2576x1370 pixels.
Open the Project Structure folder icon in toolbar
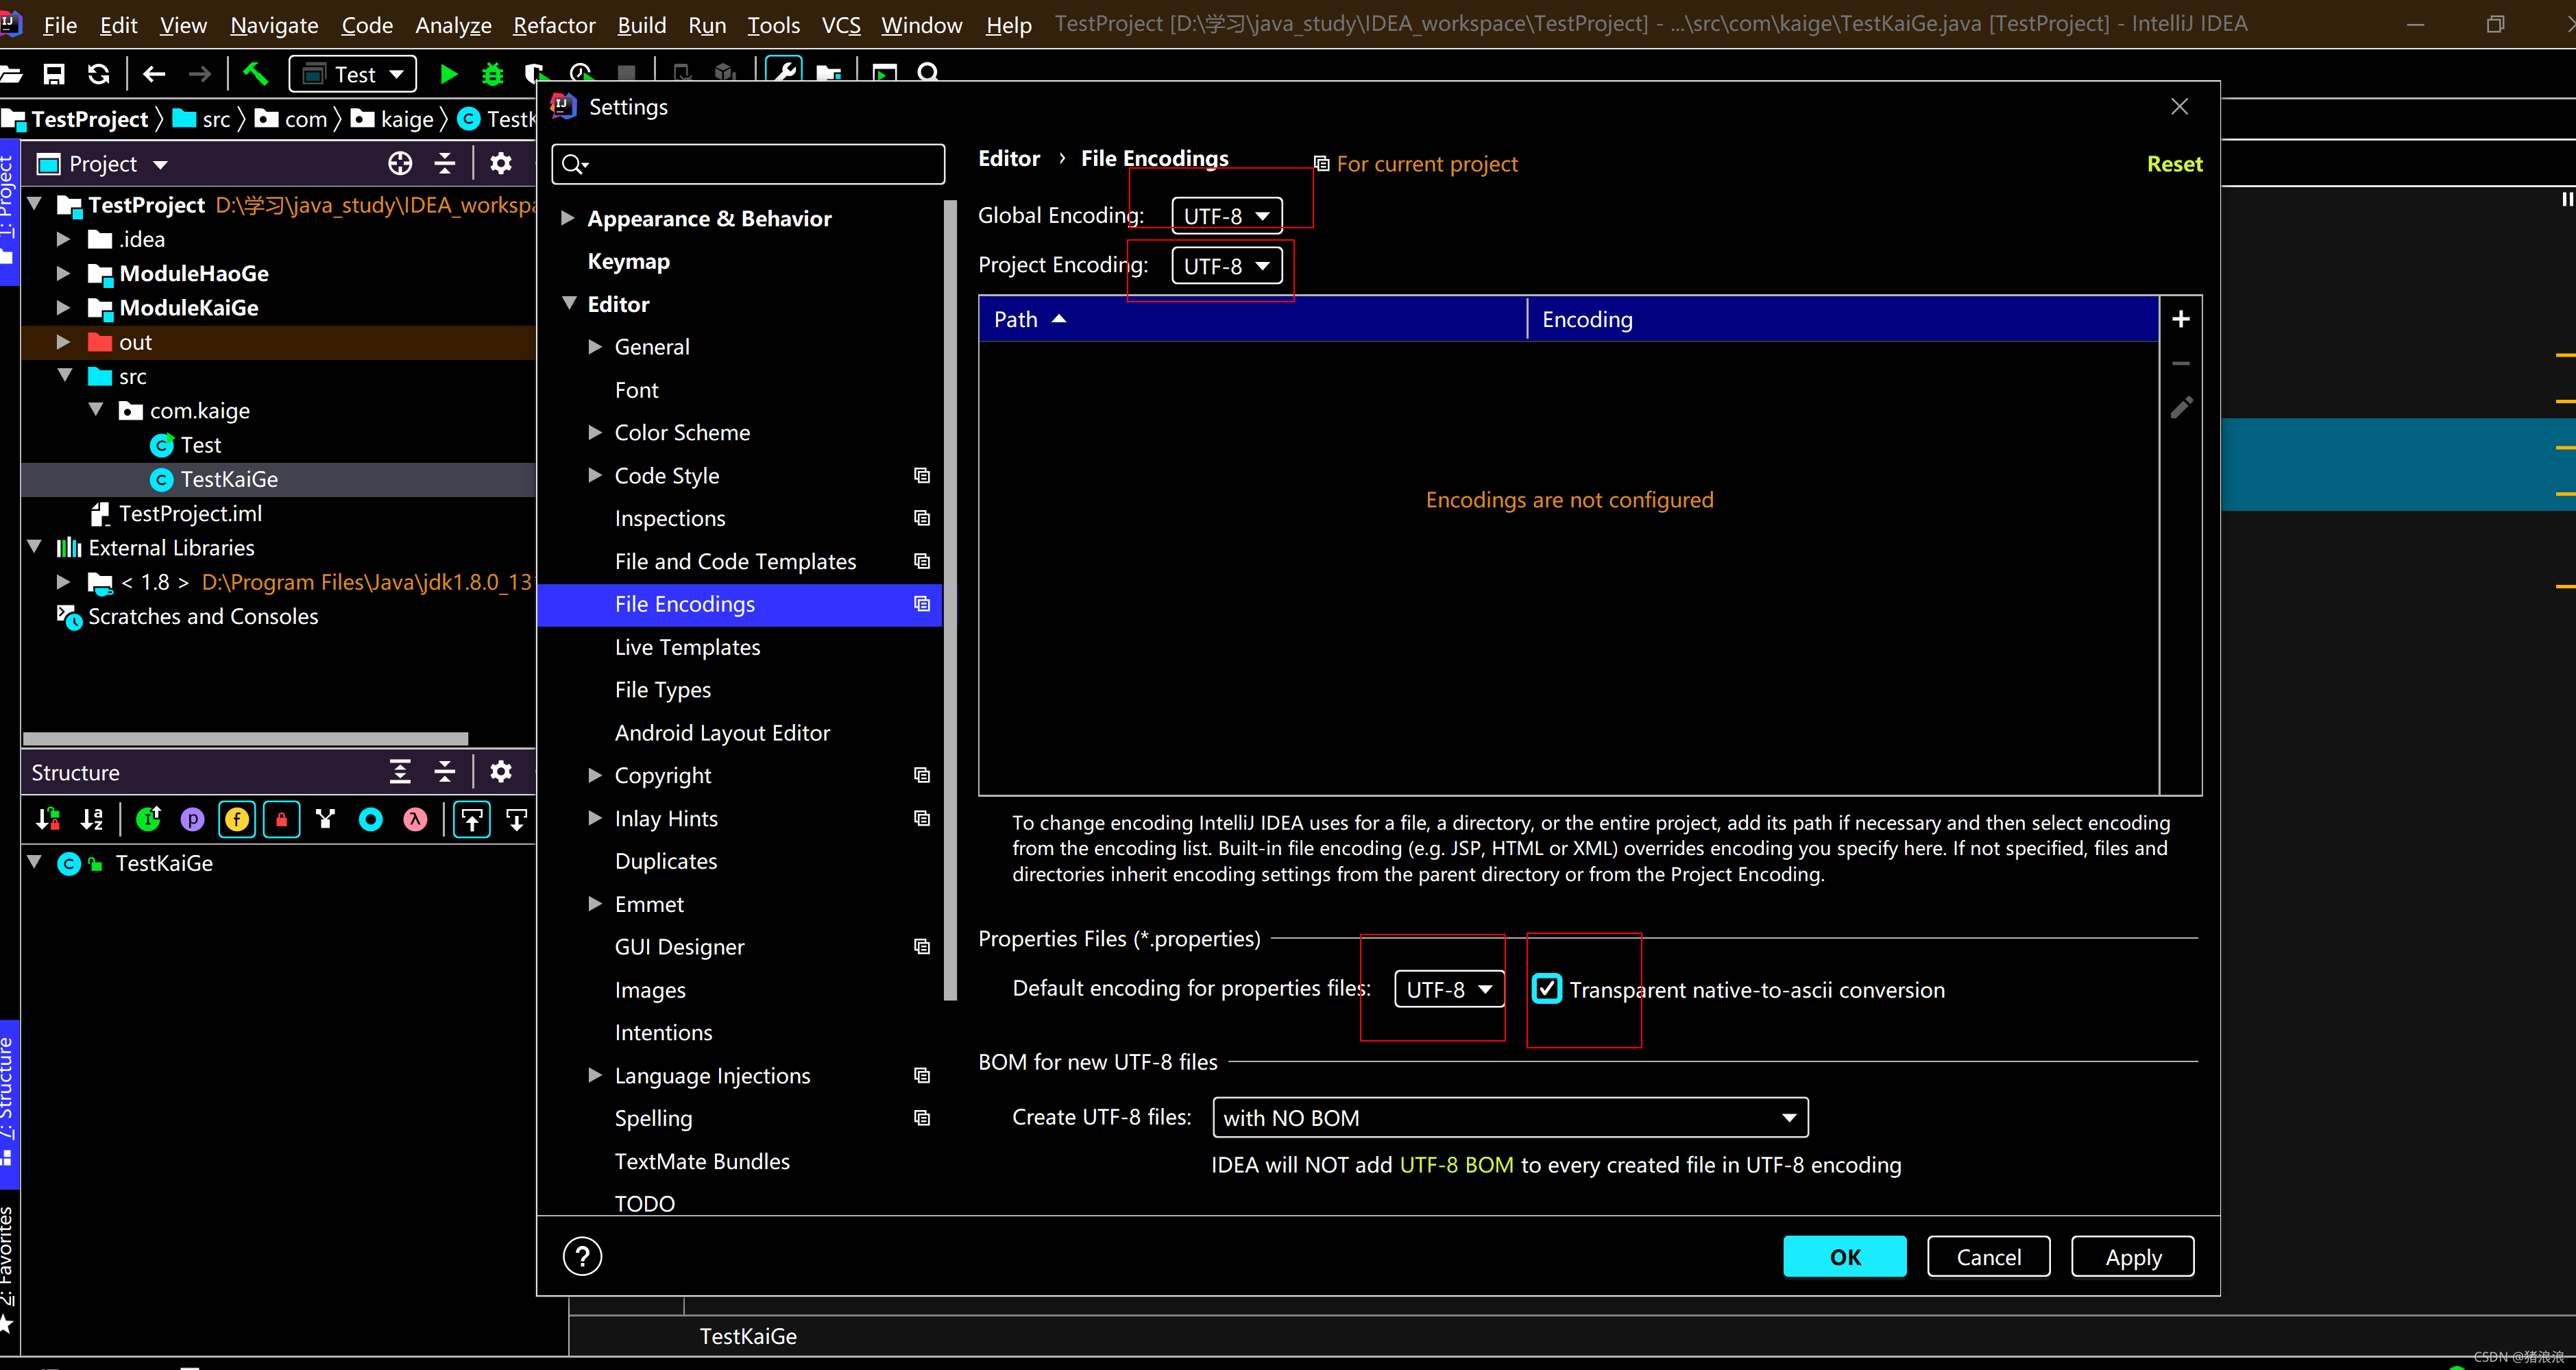(828, 73)
